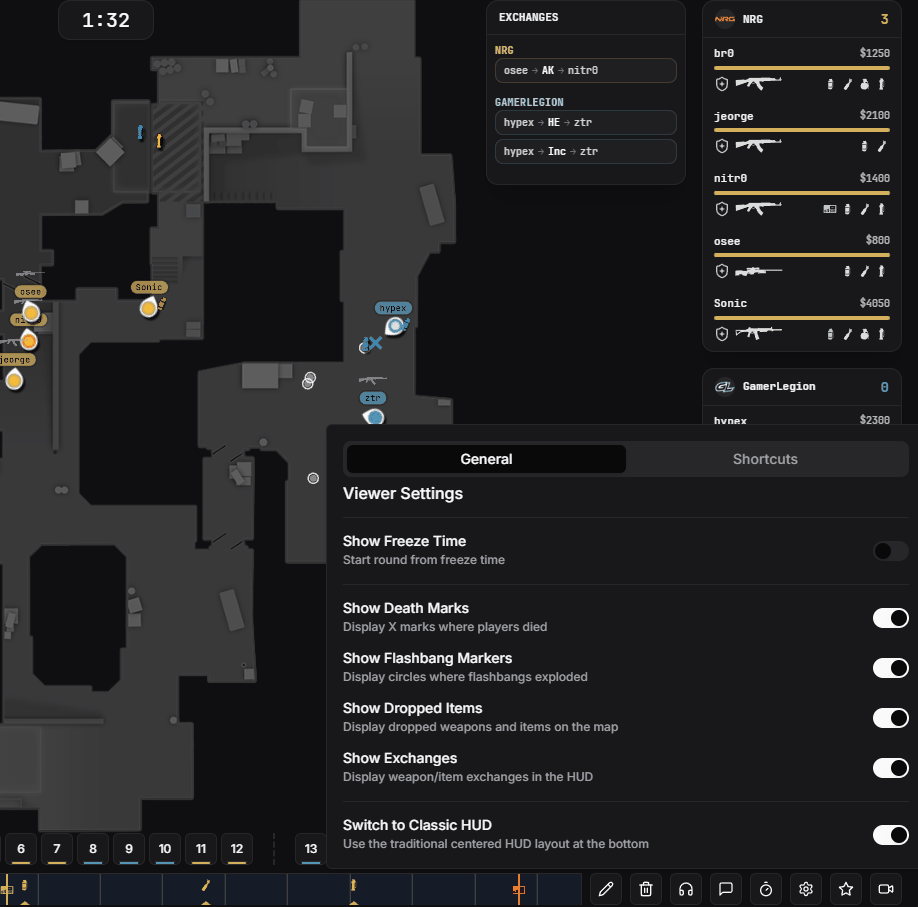The image size is (918, 907).
Task: Turn off Switch to Classic HUD
Action: tap(890, 835)
